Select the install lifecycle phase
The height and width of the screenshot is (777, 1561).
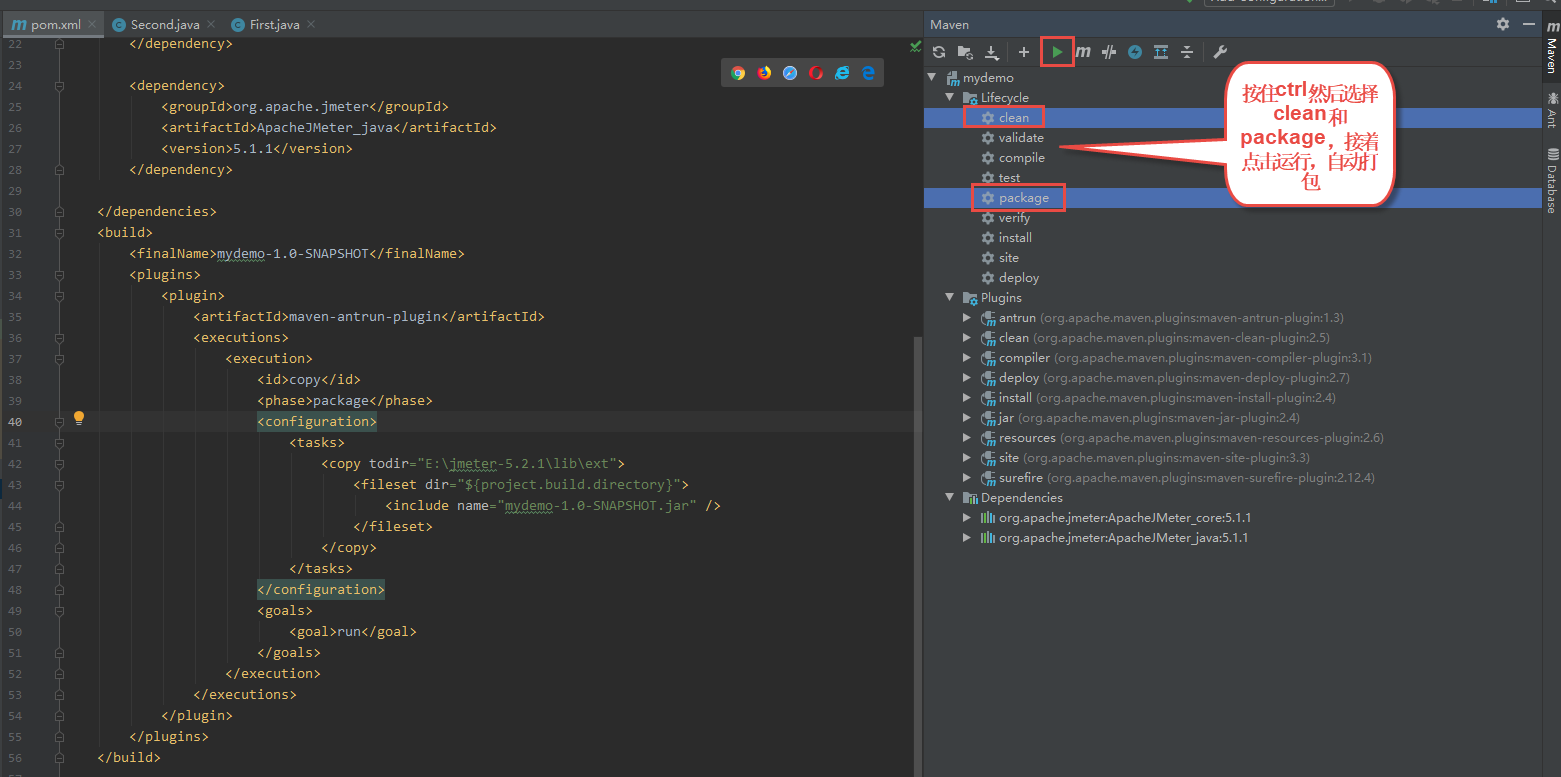click(1015, 238)
